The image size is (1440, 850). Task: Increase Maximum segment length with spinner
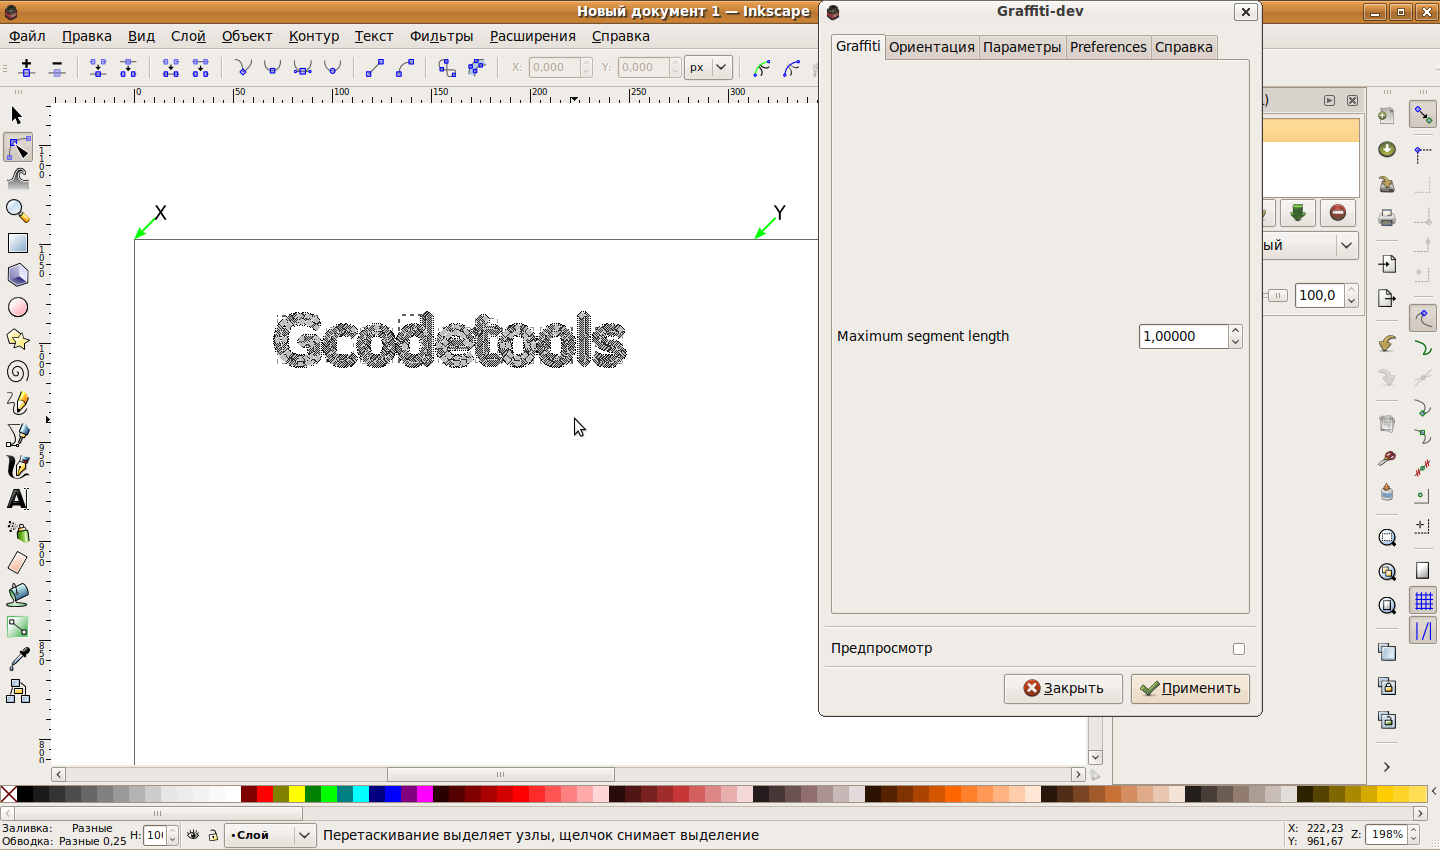[x=1236, y=330]
